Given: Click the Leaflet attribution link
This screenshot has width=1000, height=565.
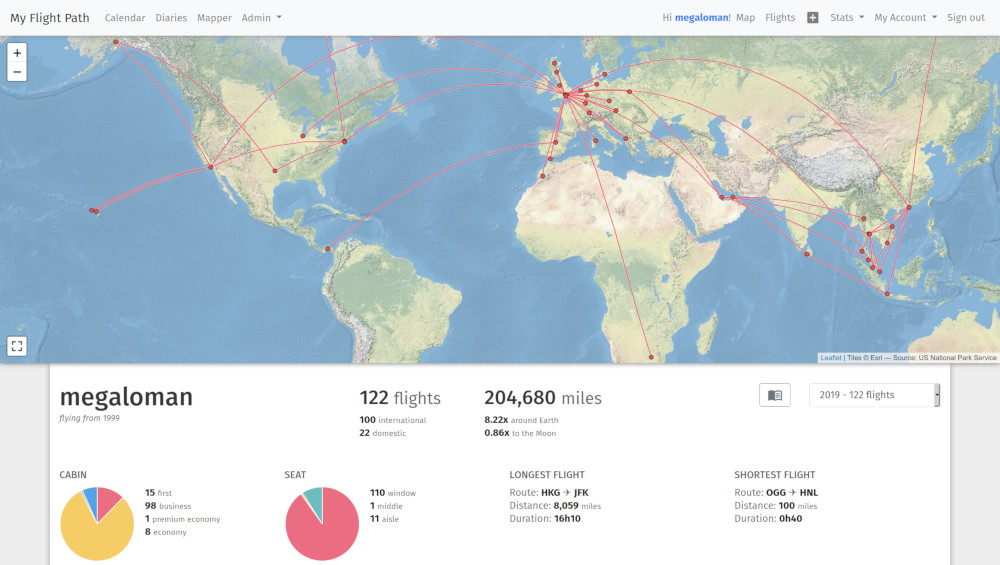Looking at the screenshot, I should coord(830,357).
